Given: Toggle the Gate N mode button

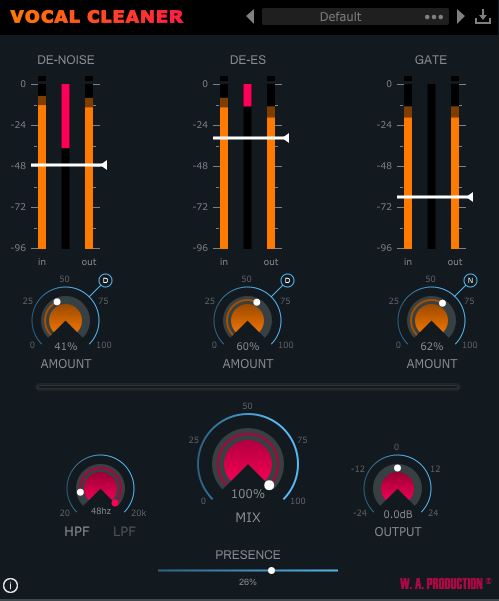Looking at the screenshot, I should pos(470,281).
